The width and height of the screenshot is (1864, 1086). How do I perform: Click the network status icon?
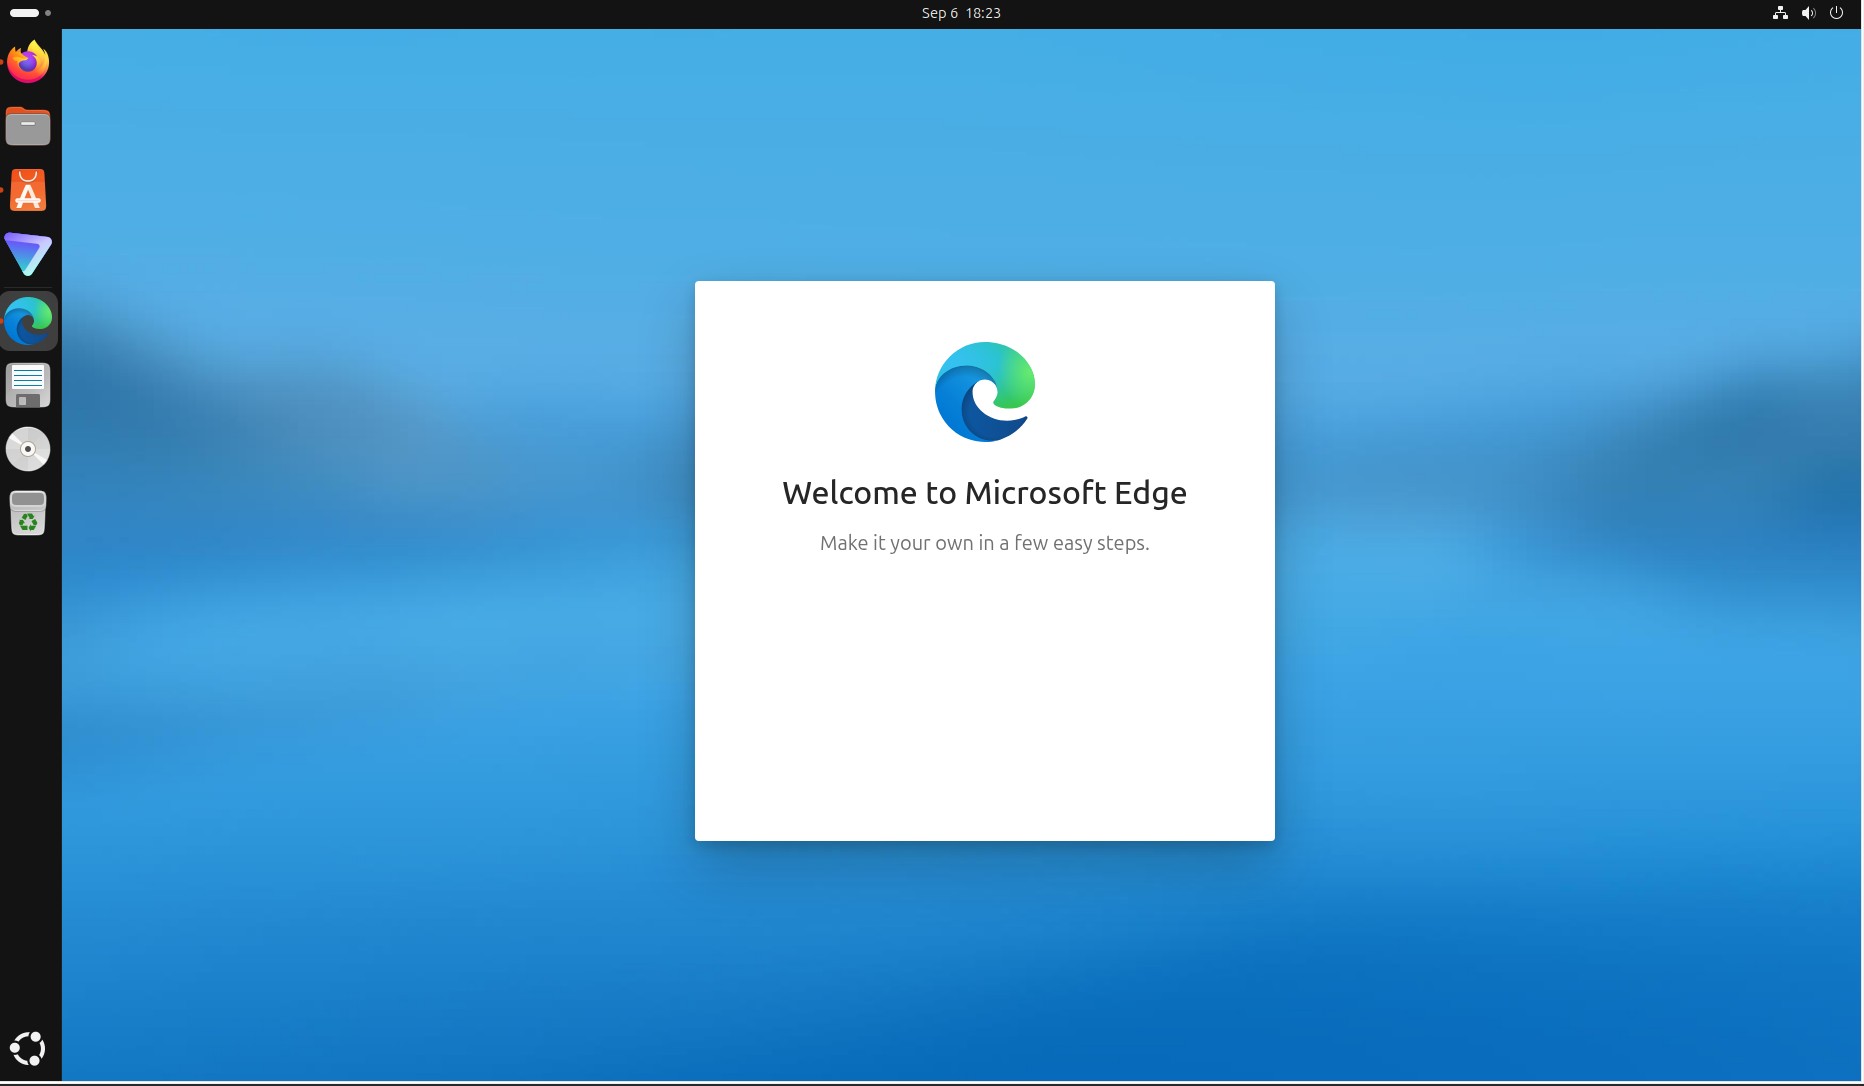pos(1780,13)
